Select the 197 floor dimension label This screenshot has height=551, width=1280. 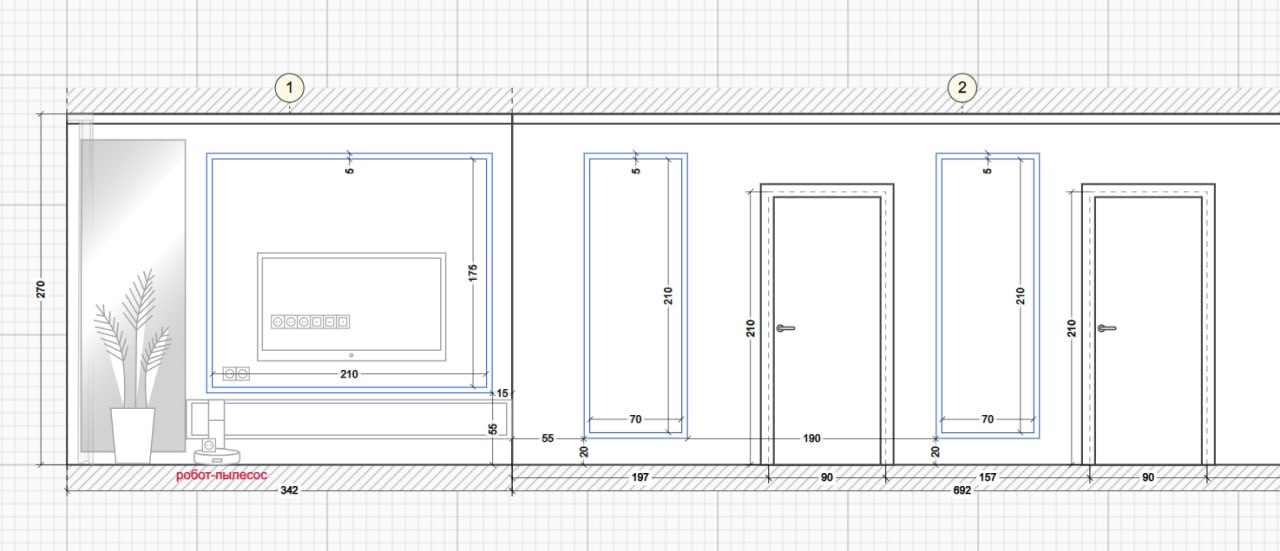pos(641,478)
